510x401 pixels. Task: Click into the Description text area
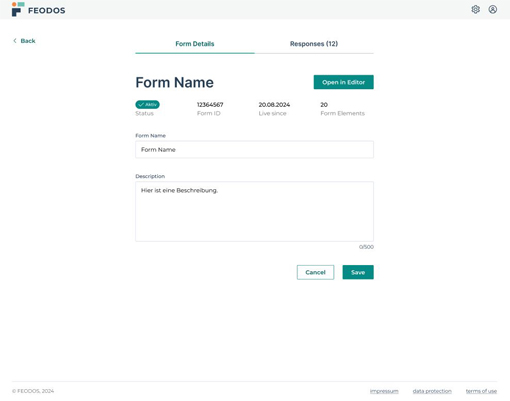[x=254, y=211]
